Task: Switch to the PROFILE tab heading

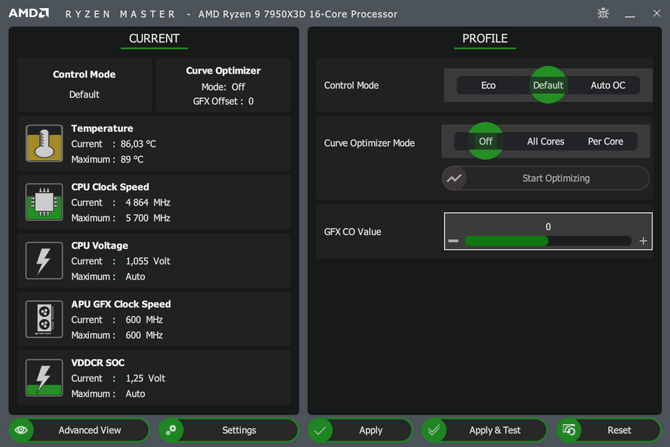Action: pos(485,38)
